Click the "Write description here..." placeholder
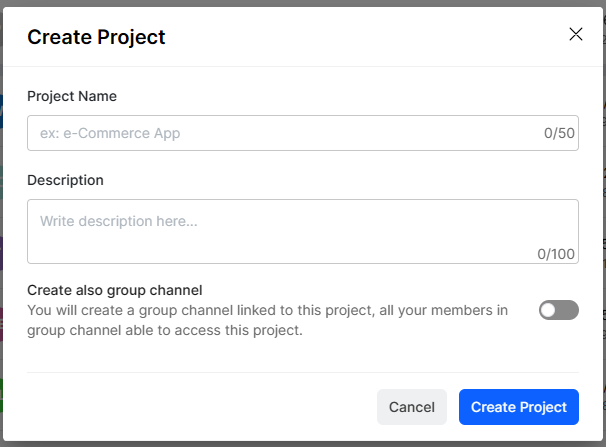Screen dimensions: 606x447 118,221
